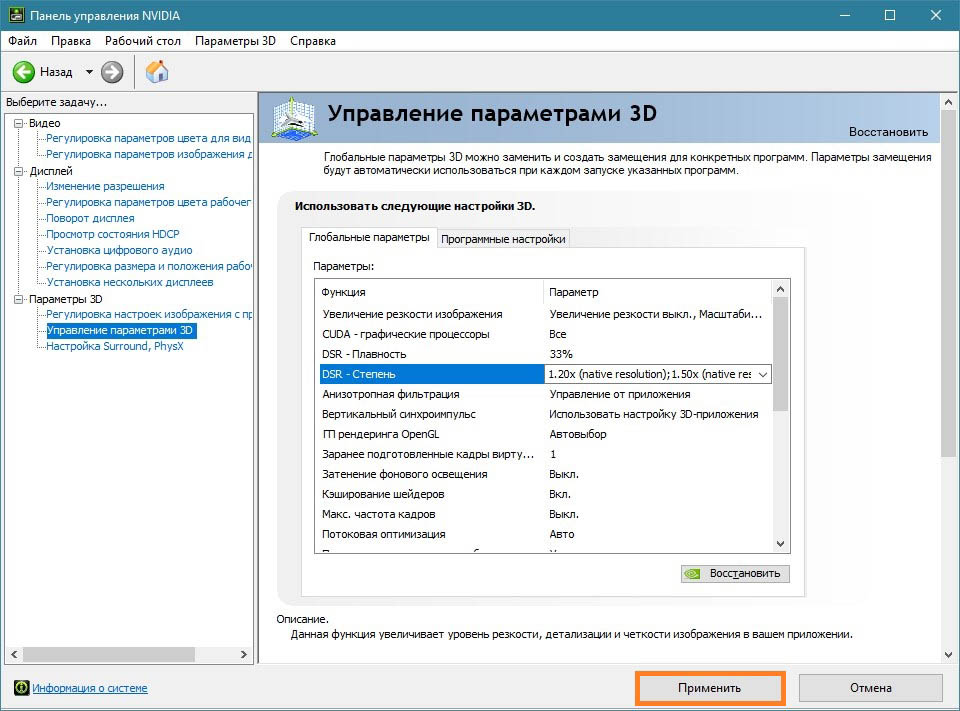This screenshot has width=960, height=711.
Task: Collapse the Параметры 3D tree node
Action: click(18, 299)
